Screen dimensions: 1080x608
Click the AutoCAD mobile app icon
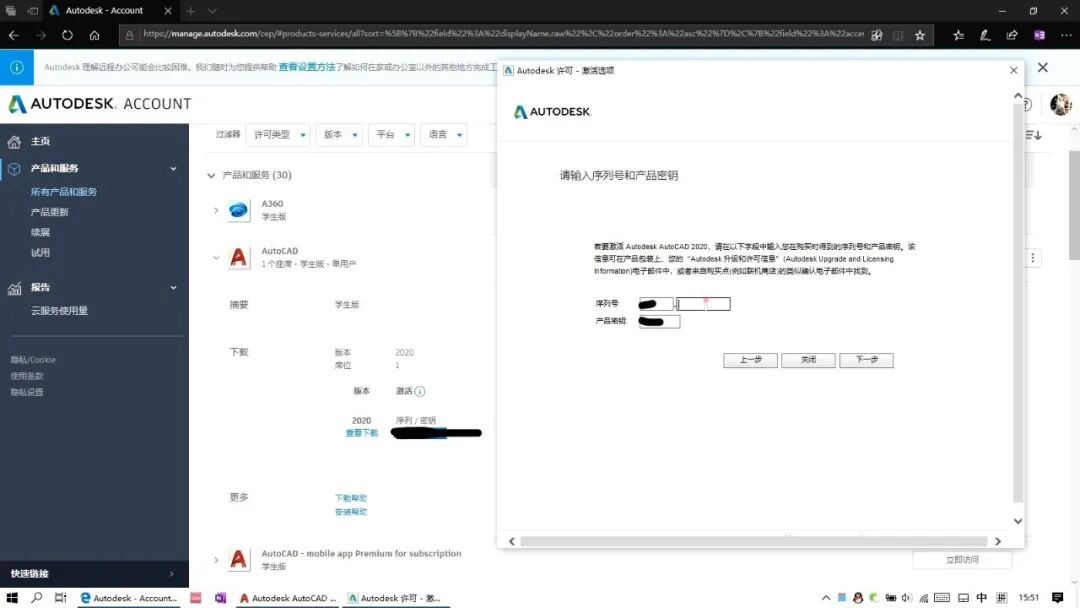tap(238, 559)
